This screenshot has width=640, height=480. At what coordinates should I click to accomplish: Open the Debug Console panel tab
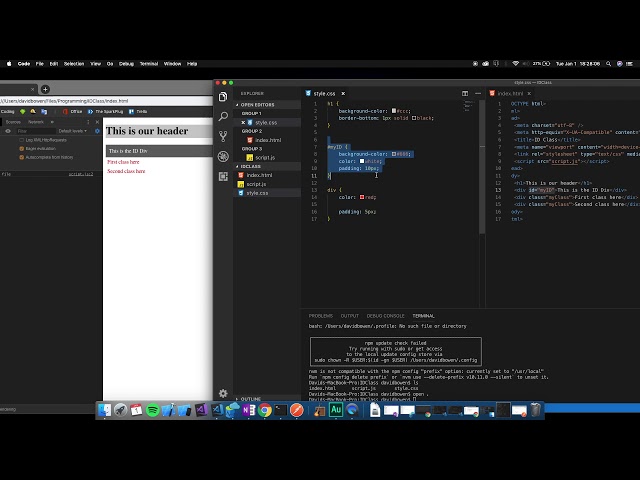click(385, 316)
